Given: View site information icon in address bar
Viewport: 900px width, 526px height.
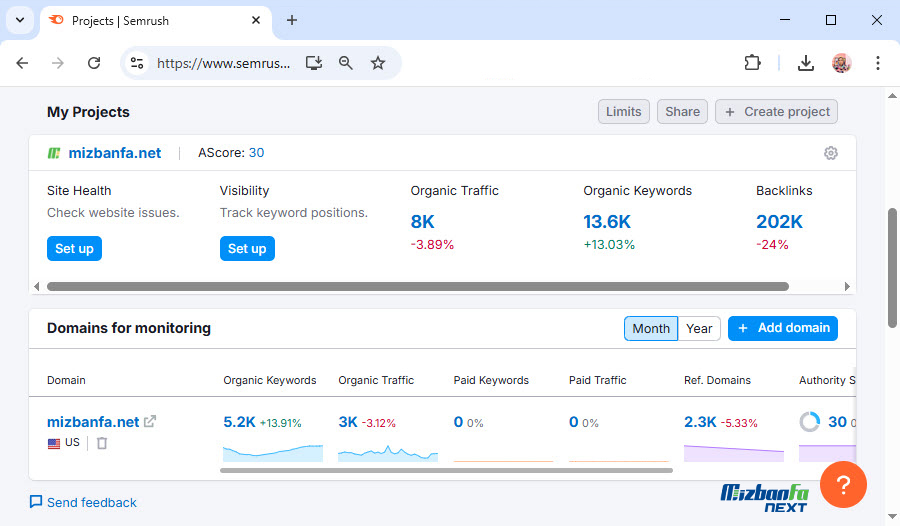Looking at the screenshot, I should point(137,63).
